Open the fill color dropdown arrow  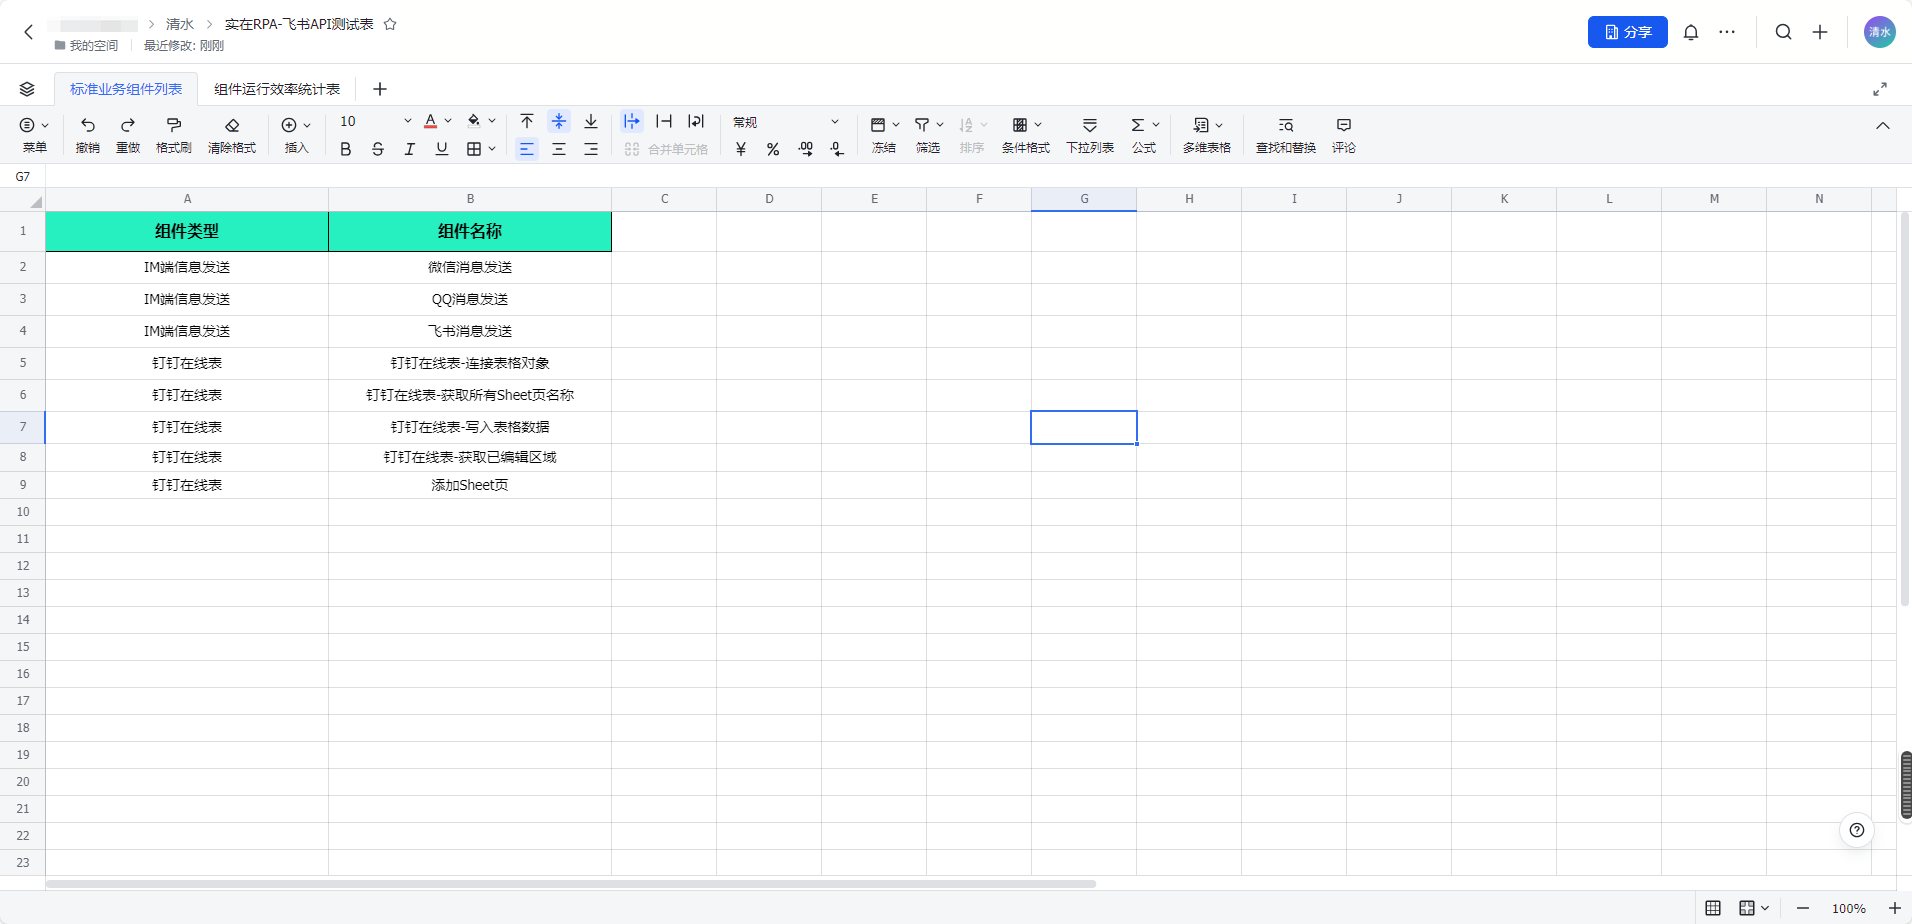coord(492,122)
